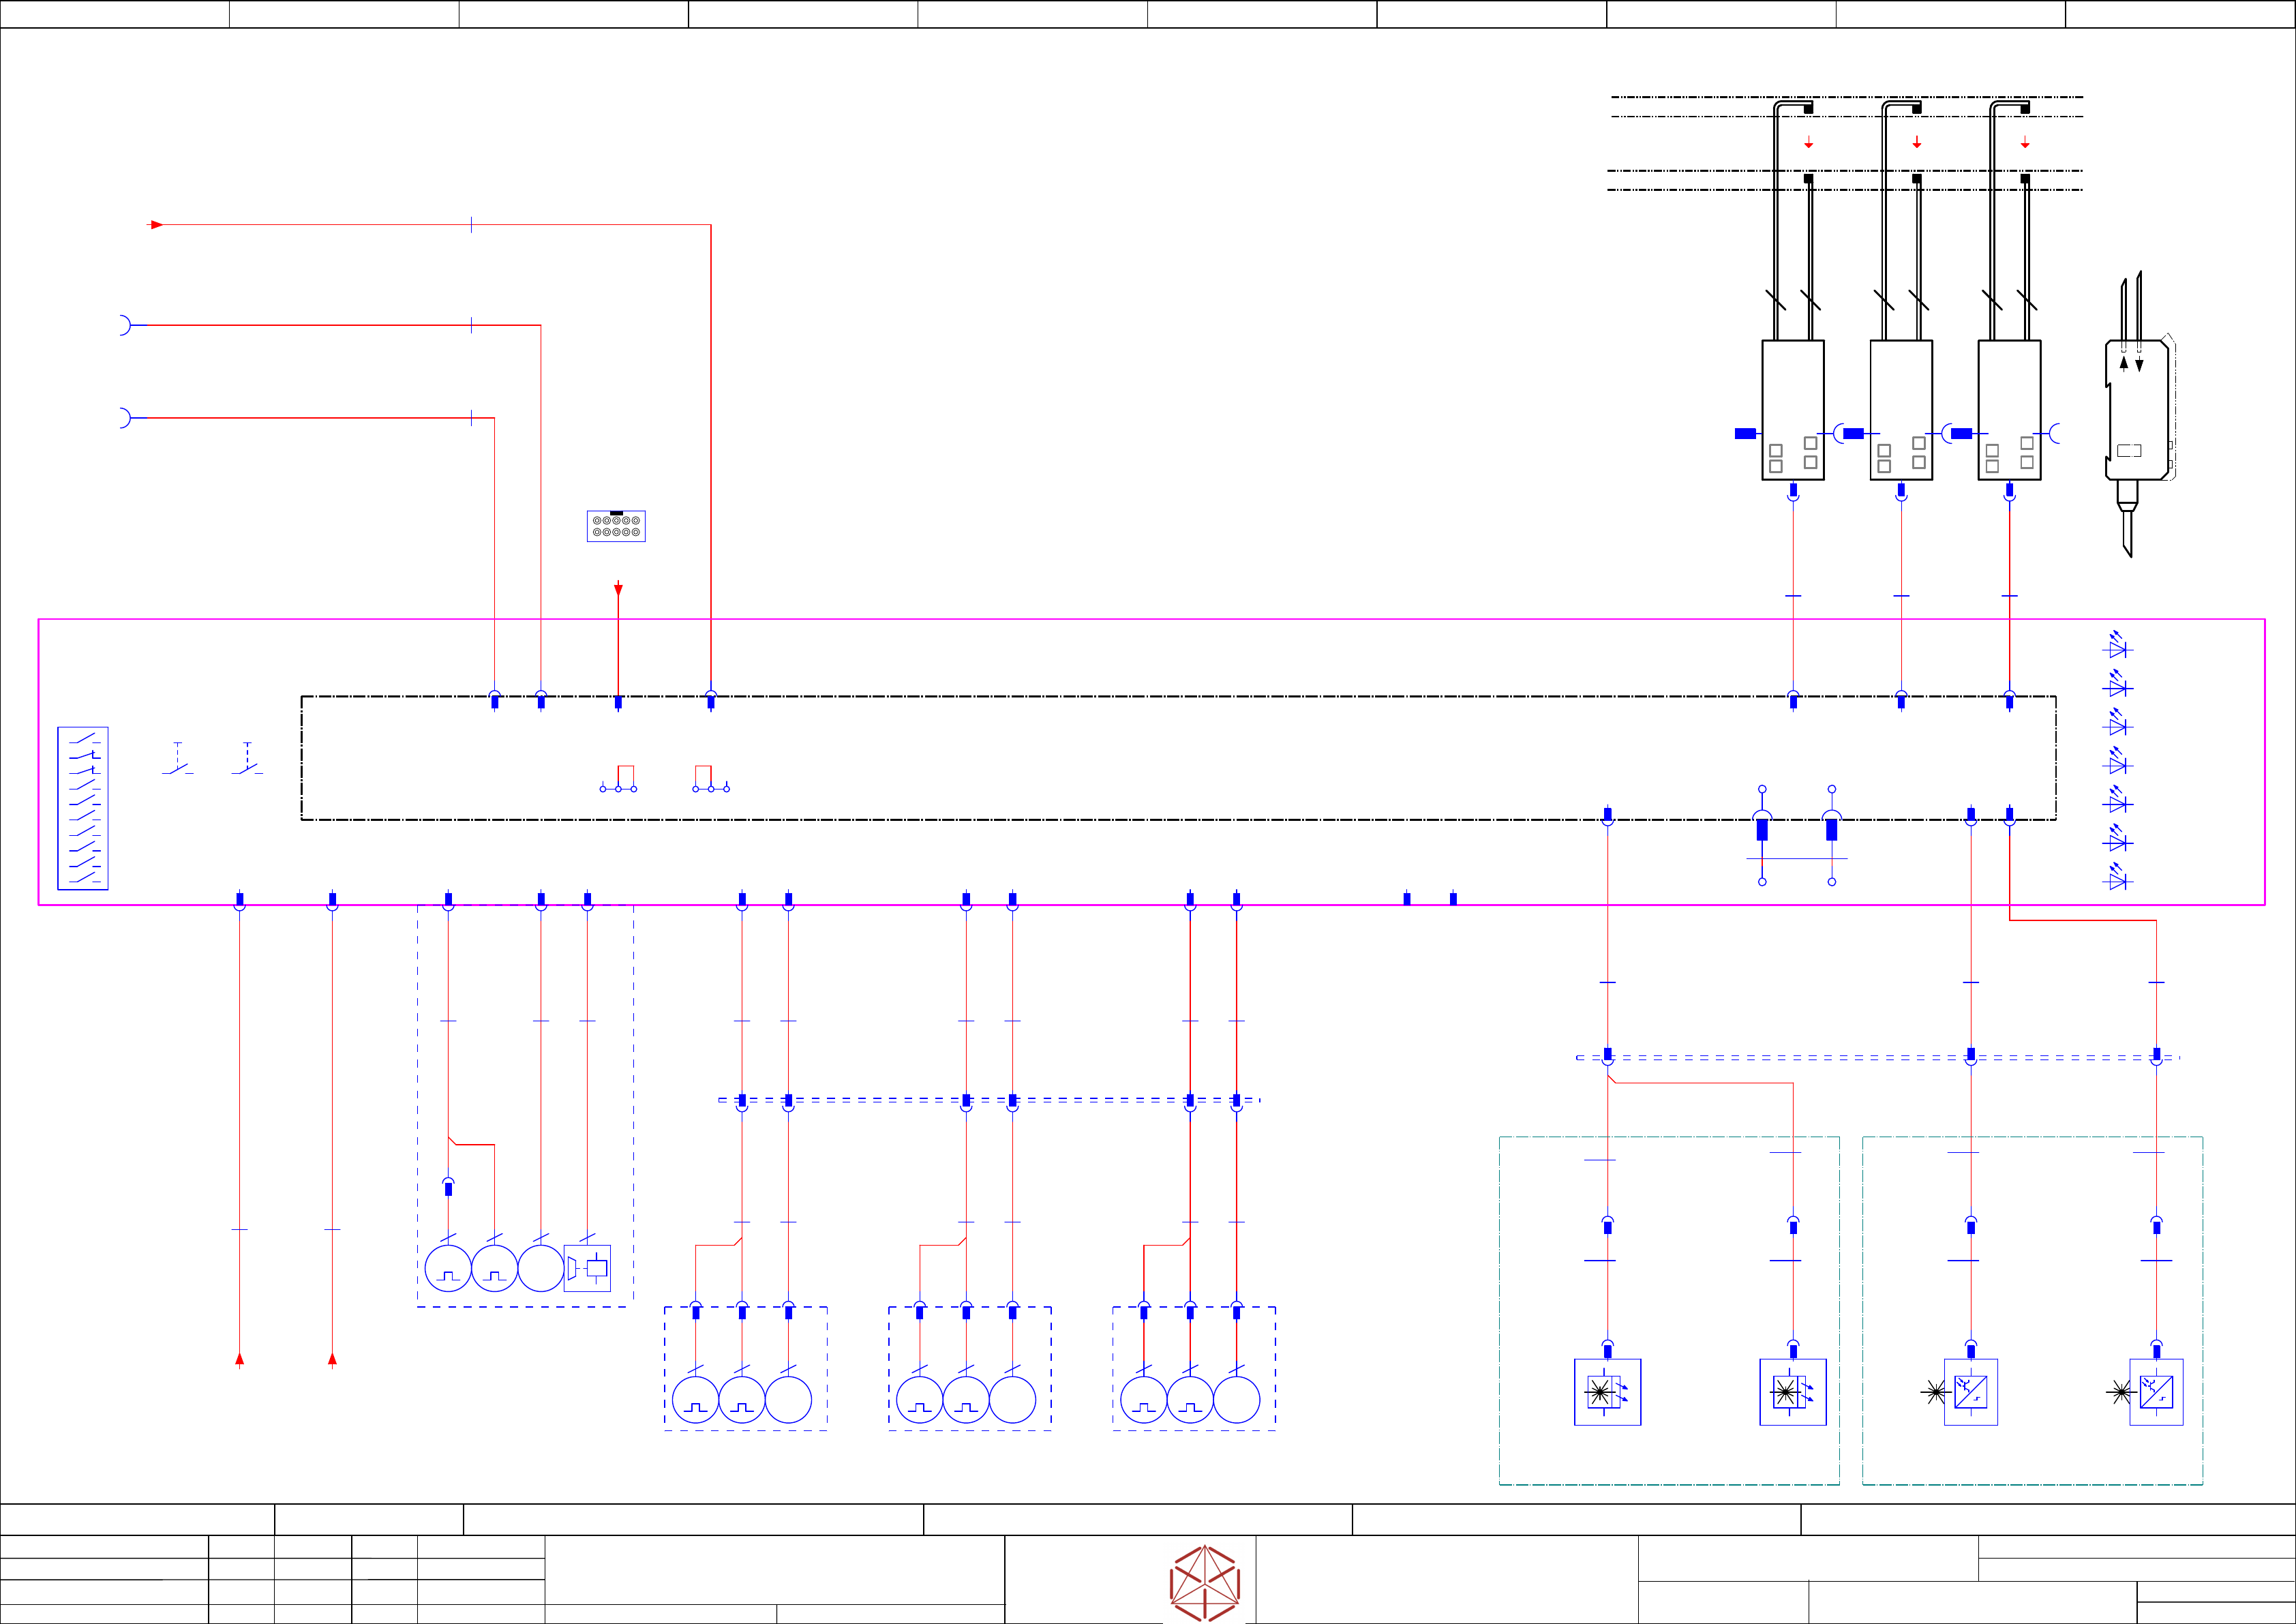Click the leftmost light emitter sensor symbol
2296x1624 pixels.
click(x=1607, y=1391)
